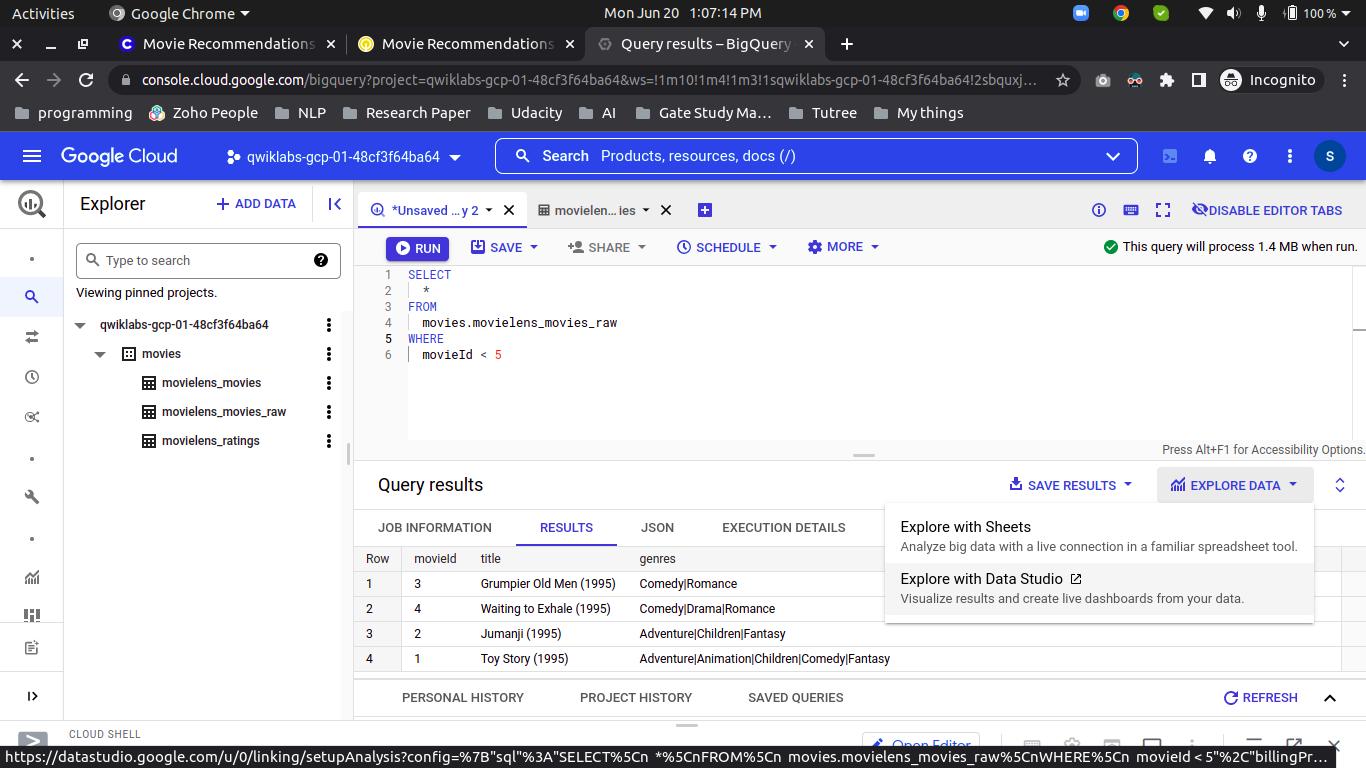This screenshot has height=768, width=1366.
Task: Close the movielens table tab
Action: [666, 210]
